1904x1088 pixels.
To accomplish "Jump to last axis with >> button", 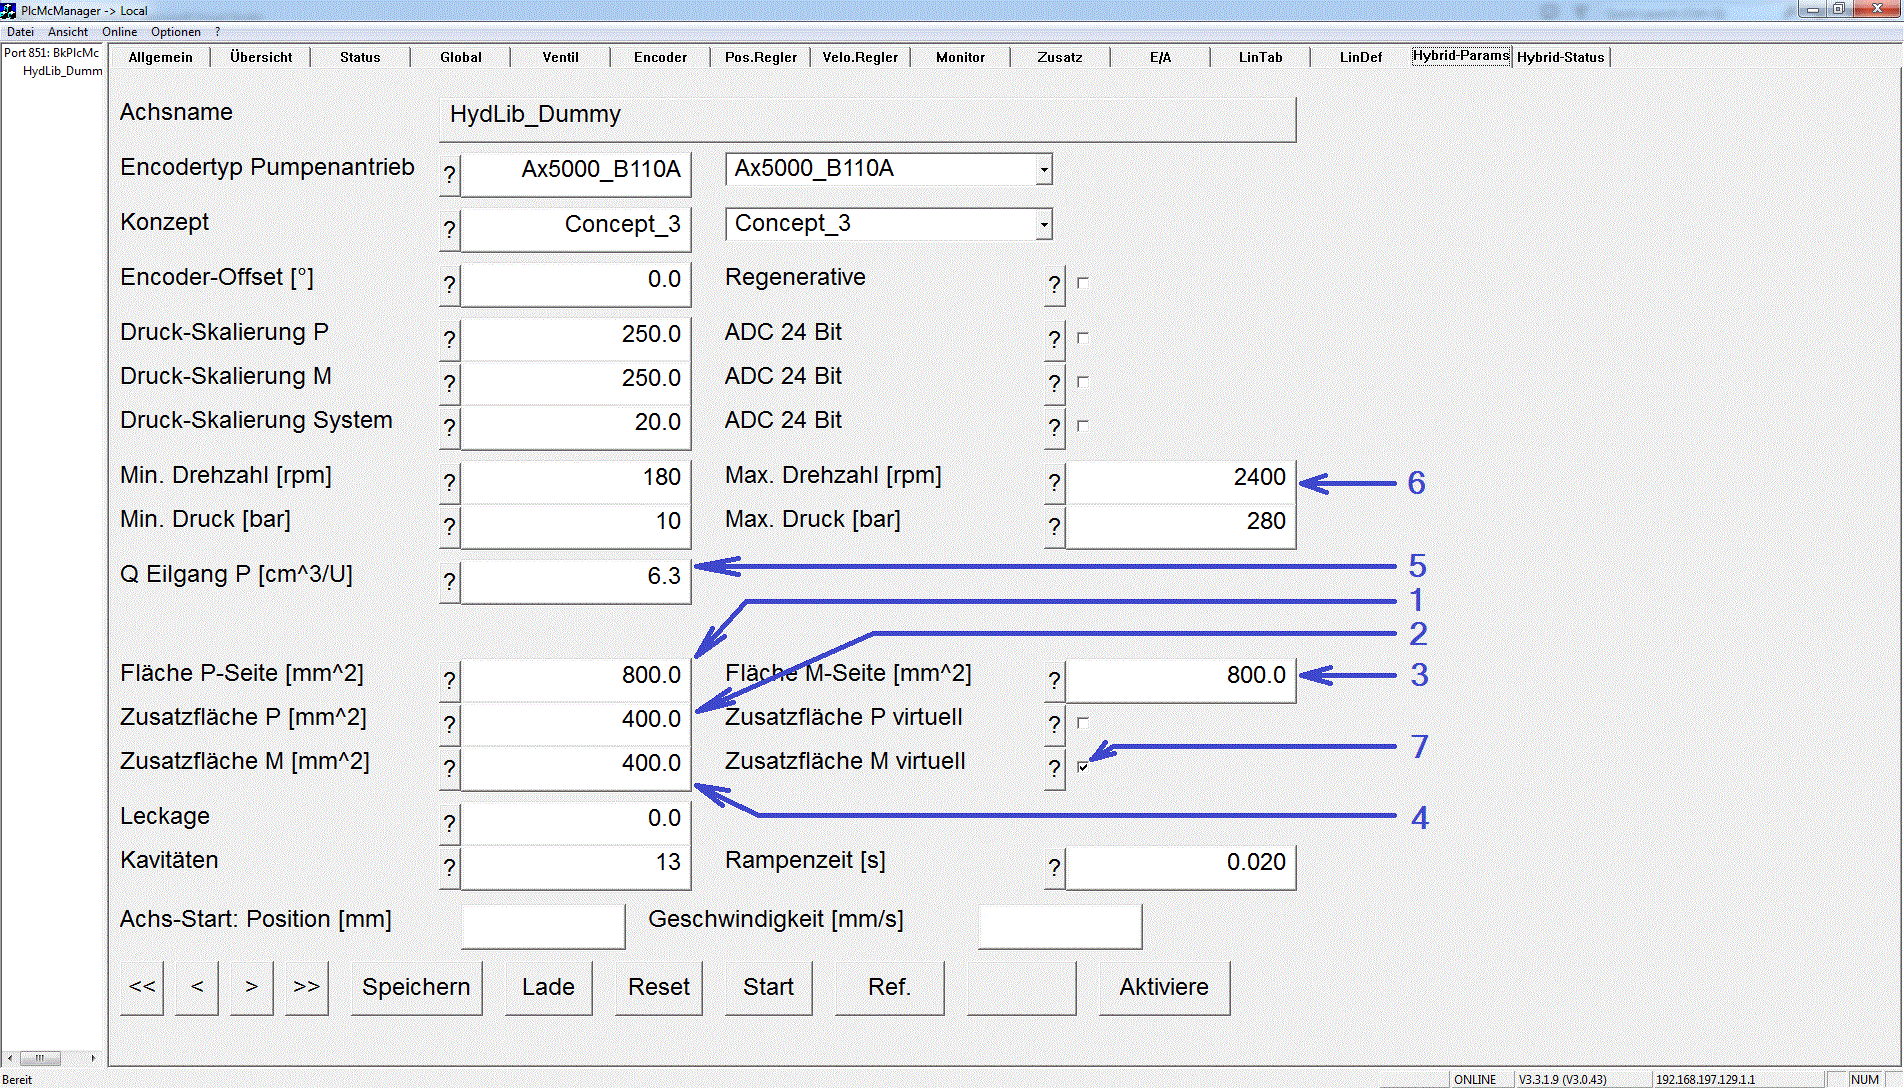I will pos(307,988).
